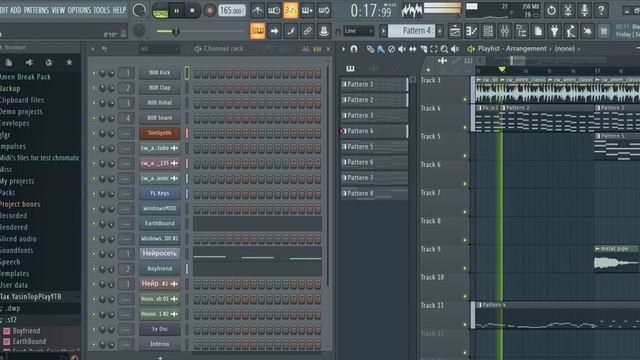Expand the Packs browser folder
Viewport: 640px width, 360px height.
7,193
